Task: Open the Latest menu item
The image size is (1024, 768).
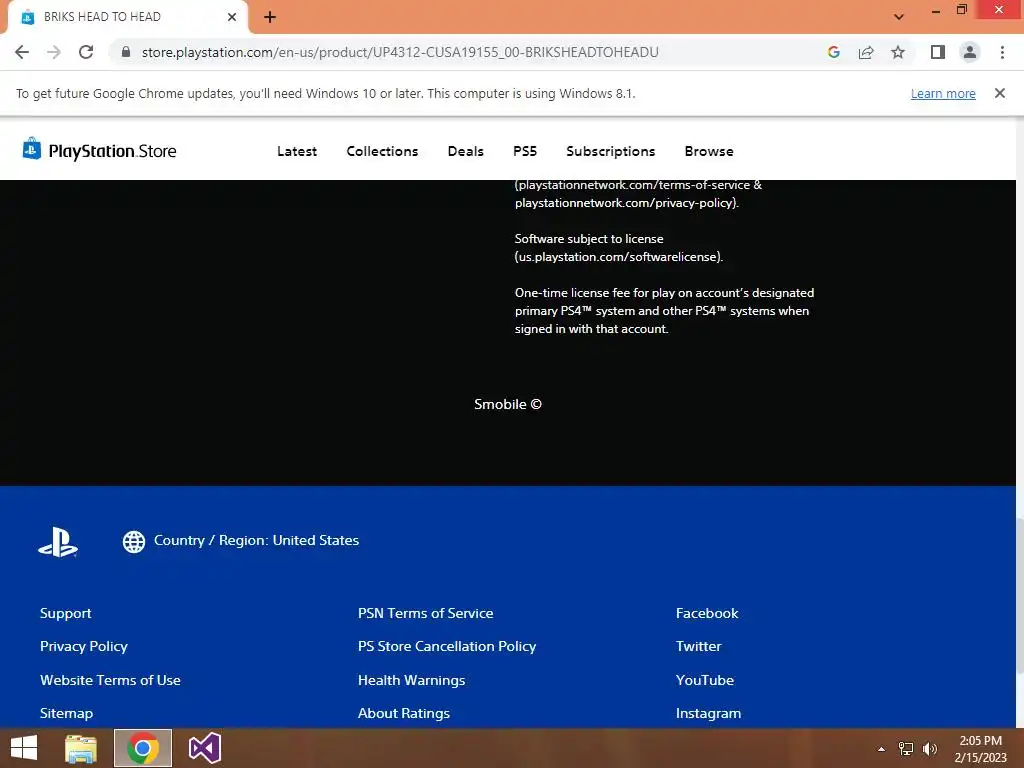Action: [x=297, y=151]
